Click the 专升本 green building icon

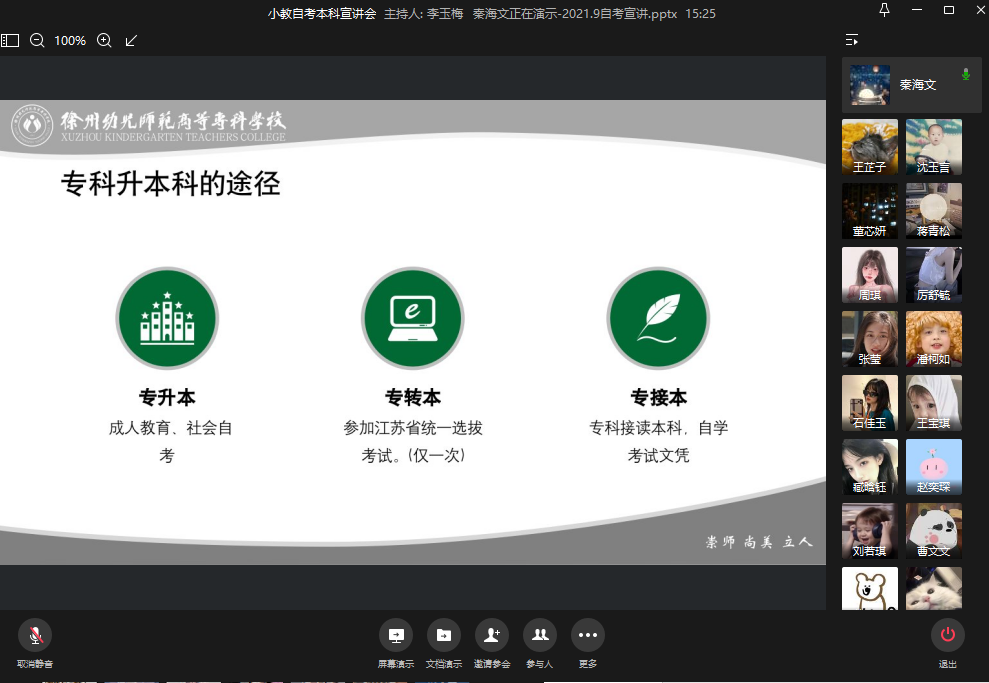click(167, 319)
